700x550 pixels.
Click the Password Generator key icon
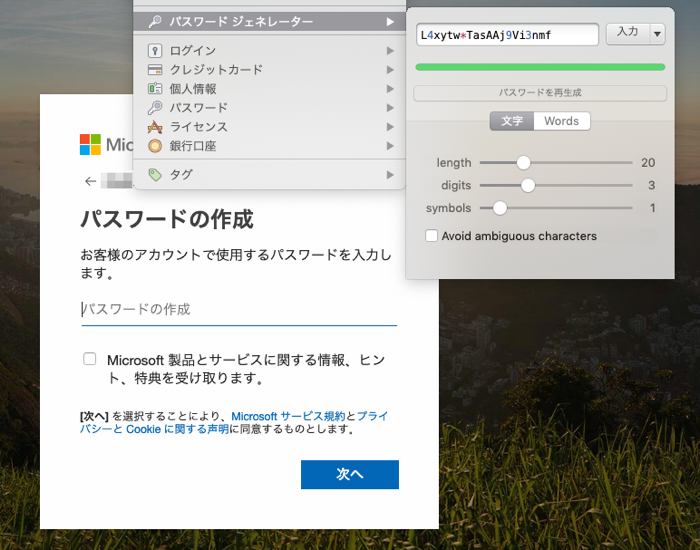click(155, 21)
